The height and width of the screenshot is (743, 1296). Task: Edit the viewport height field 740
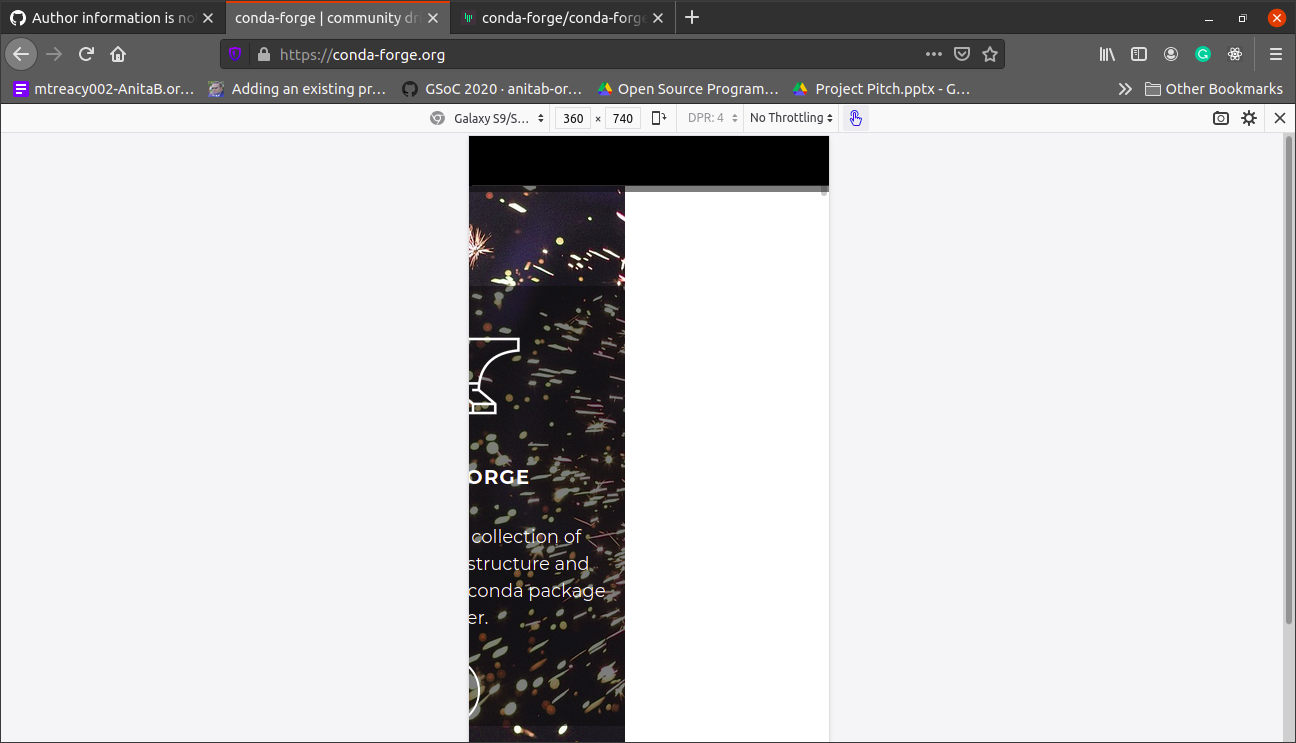(623, 118)
